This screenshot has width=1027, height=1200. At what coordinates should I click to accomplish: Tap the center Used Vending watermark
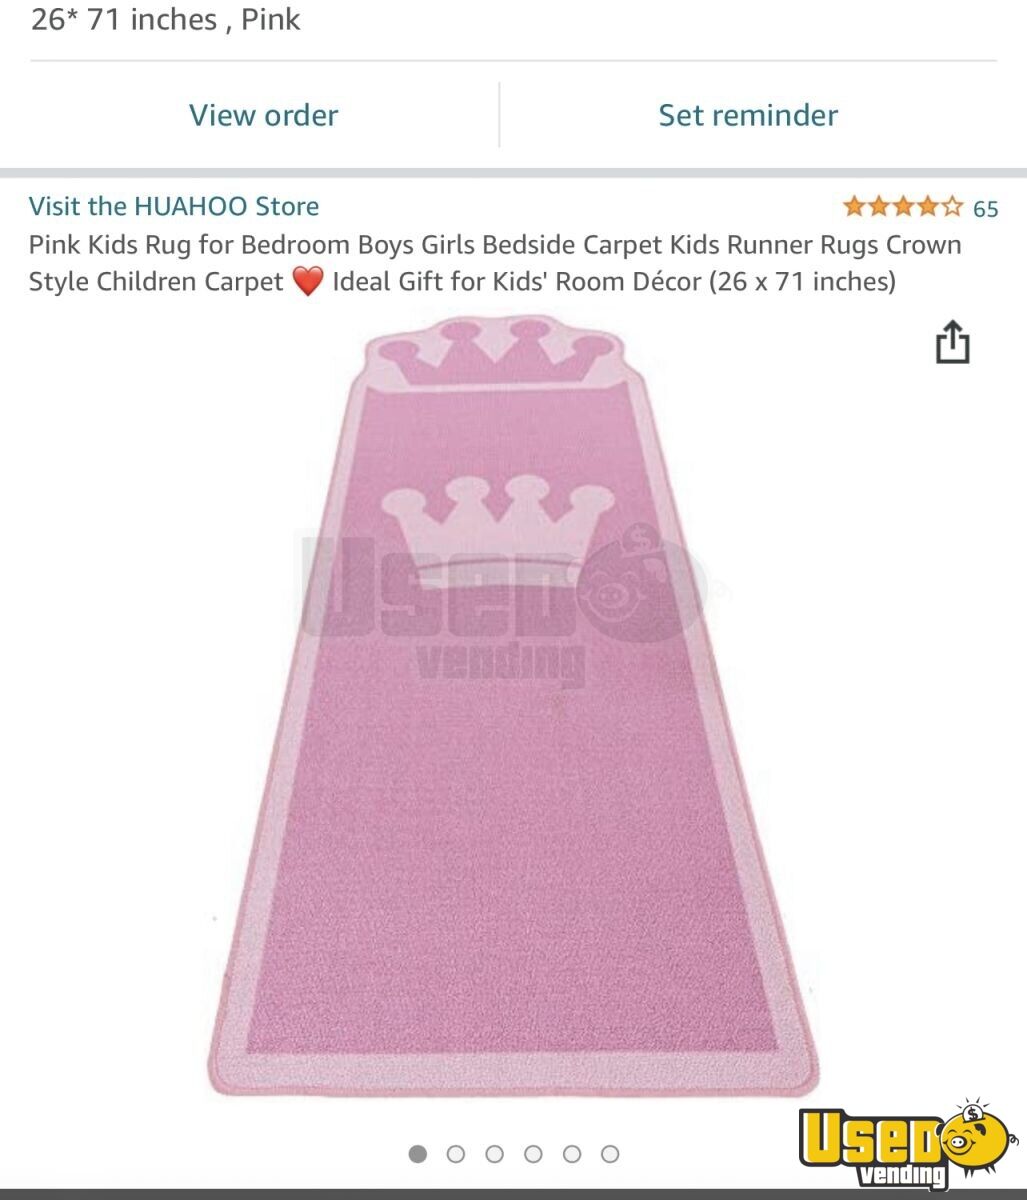[505, 598]
